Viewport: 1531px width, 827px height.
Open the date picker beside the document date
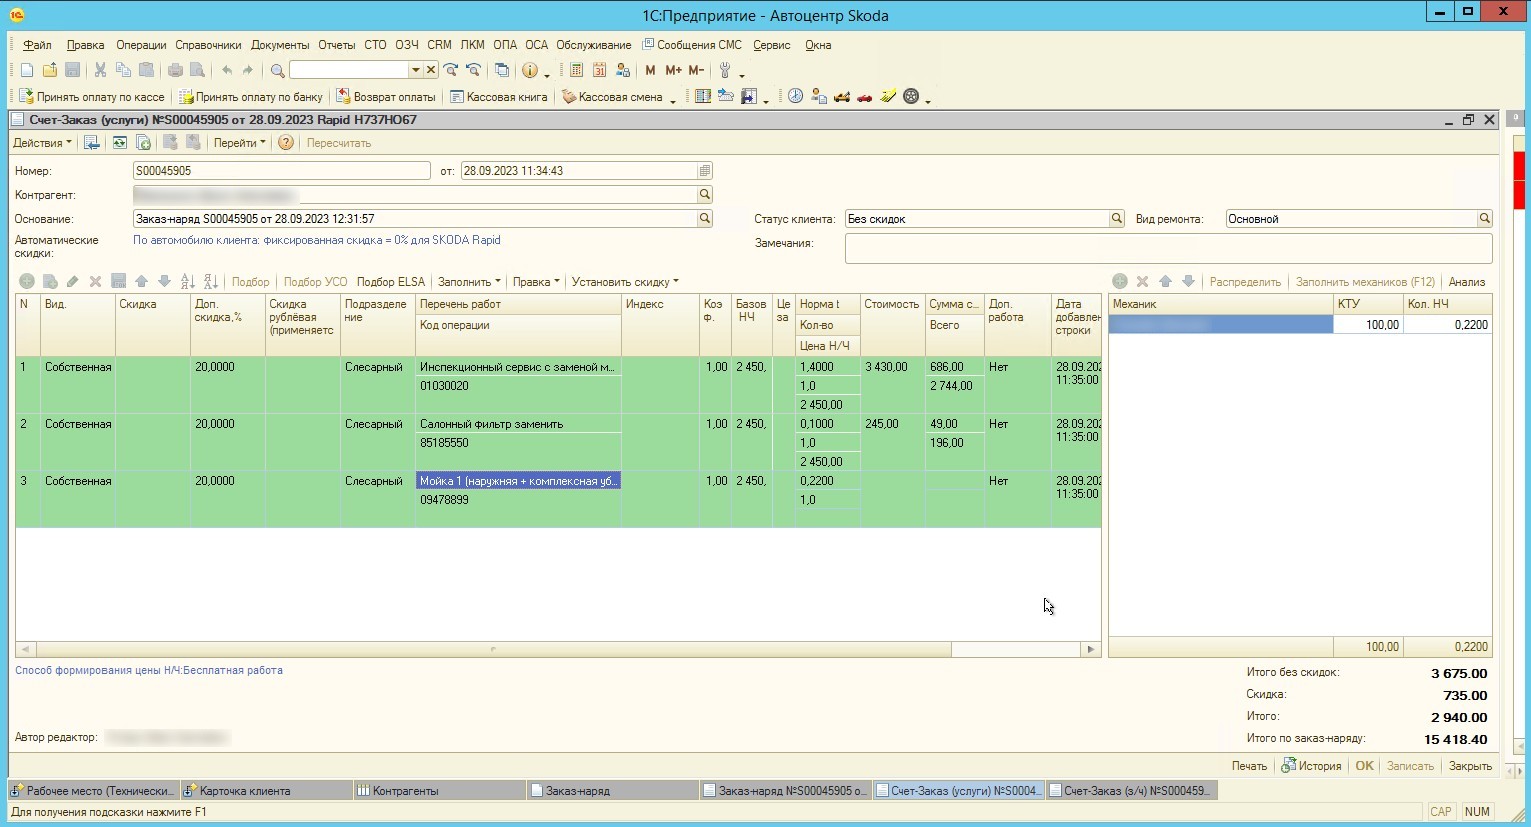705,171
